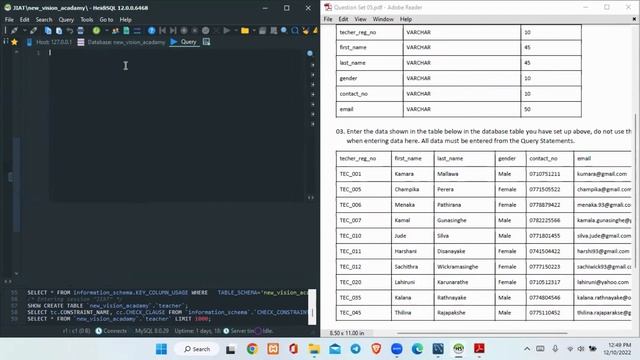Click the yellow star favorites icon
Image resolution: width=640 pixels, height=360 pixels.
pyautogui.click(x=15, y=42)
